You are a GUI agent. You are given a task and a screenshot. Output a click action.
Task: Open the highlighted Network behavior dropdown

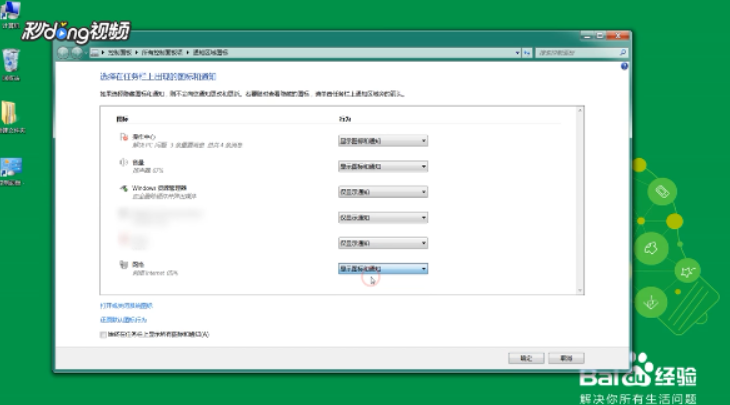click(x=383, y=269)
